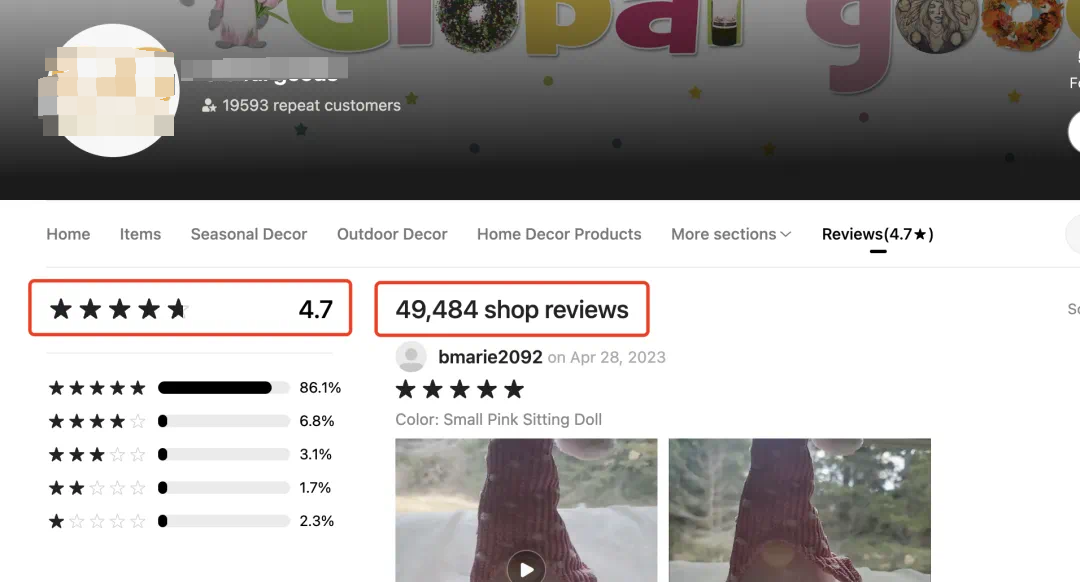Switch to the Items tab
Image resolution: width=1080 pixels, height=582 pixels.
[140, 234]
